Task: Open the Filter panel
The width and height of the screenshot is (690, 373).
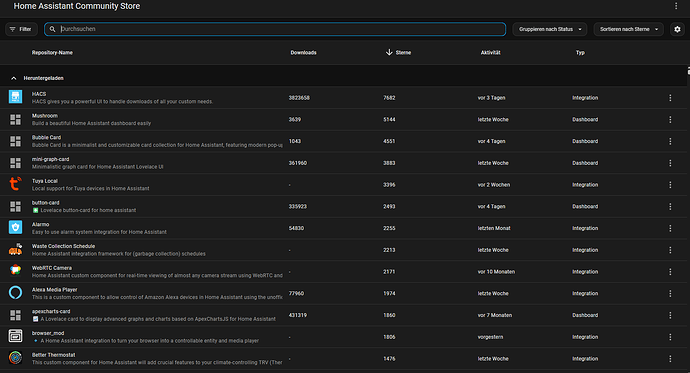Action: coord(21,29)
